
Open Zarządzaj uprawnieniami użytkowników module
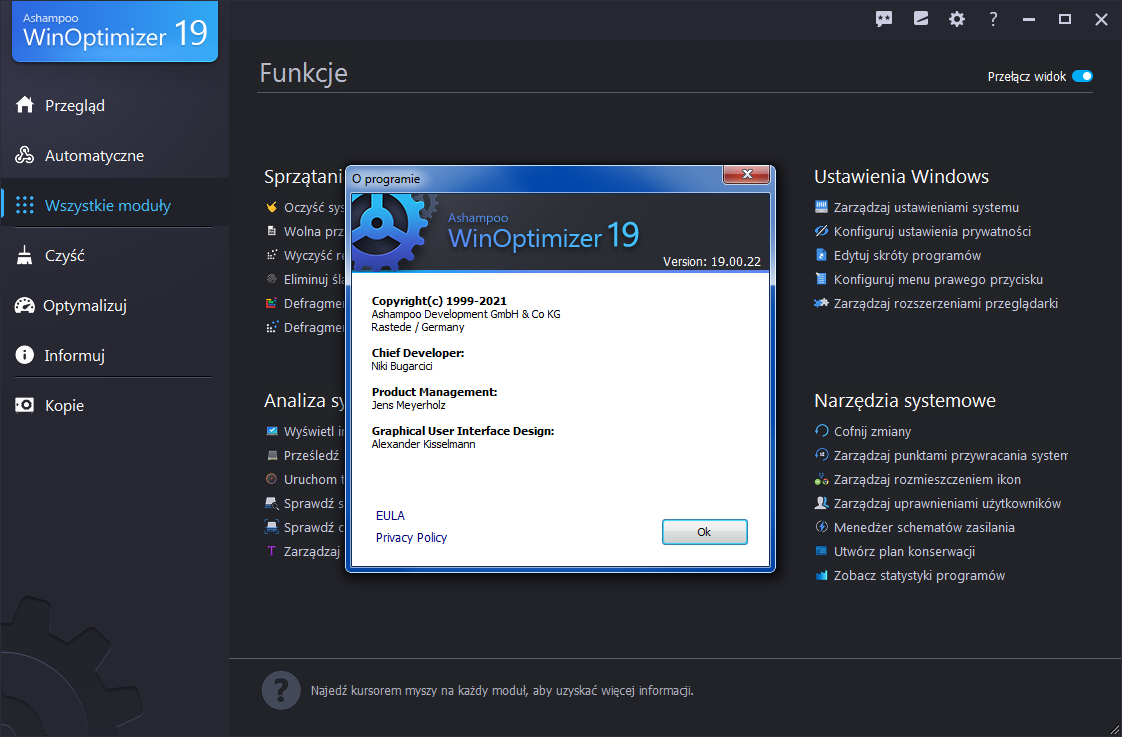click(x=947, y=504)
